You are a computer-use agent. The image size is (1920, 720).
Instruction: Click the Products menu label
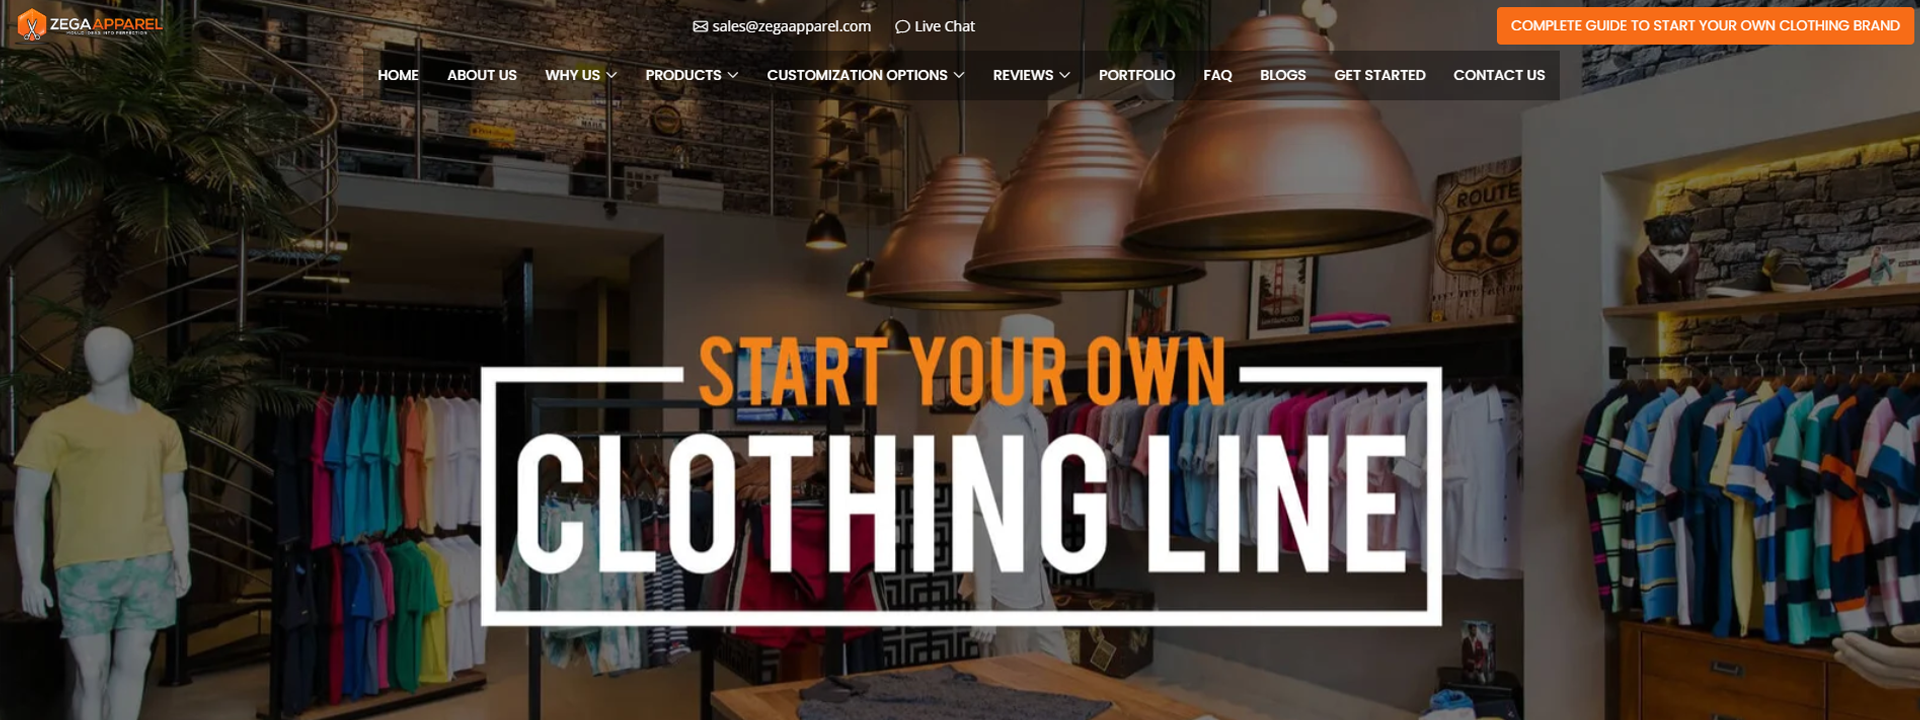pos(683,75)
